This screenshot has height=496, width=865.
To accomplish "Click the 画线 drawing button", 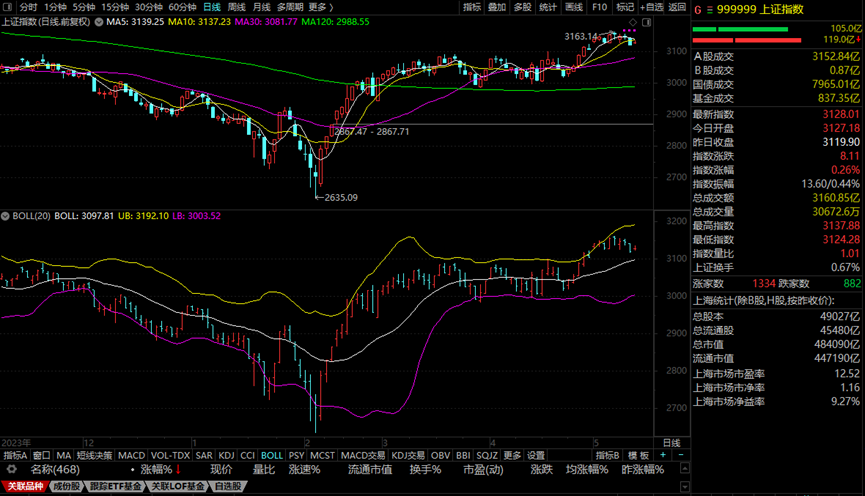I will click(574, 7).
